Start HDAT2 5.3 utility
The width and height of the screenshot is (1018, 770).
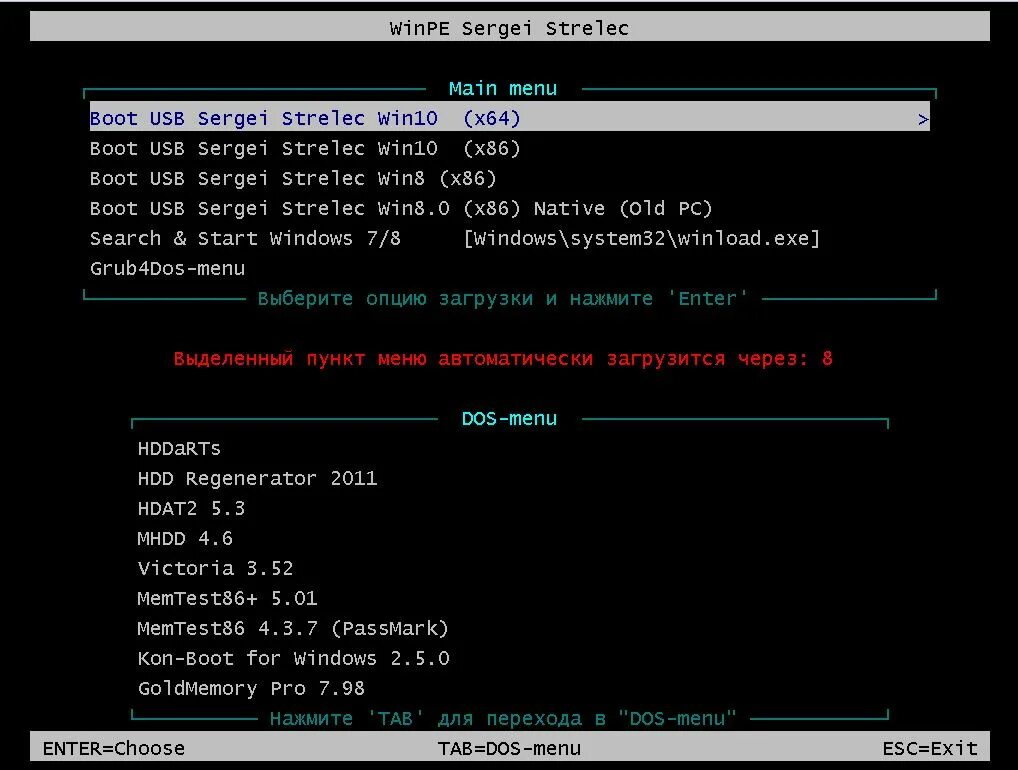[x=192, y=508]
